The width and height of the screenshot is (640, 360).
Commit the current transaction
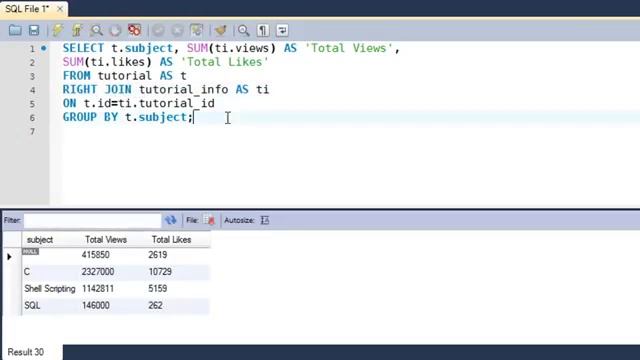[x=158, y=30]
